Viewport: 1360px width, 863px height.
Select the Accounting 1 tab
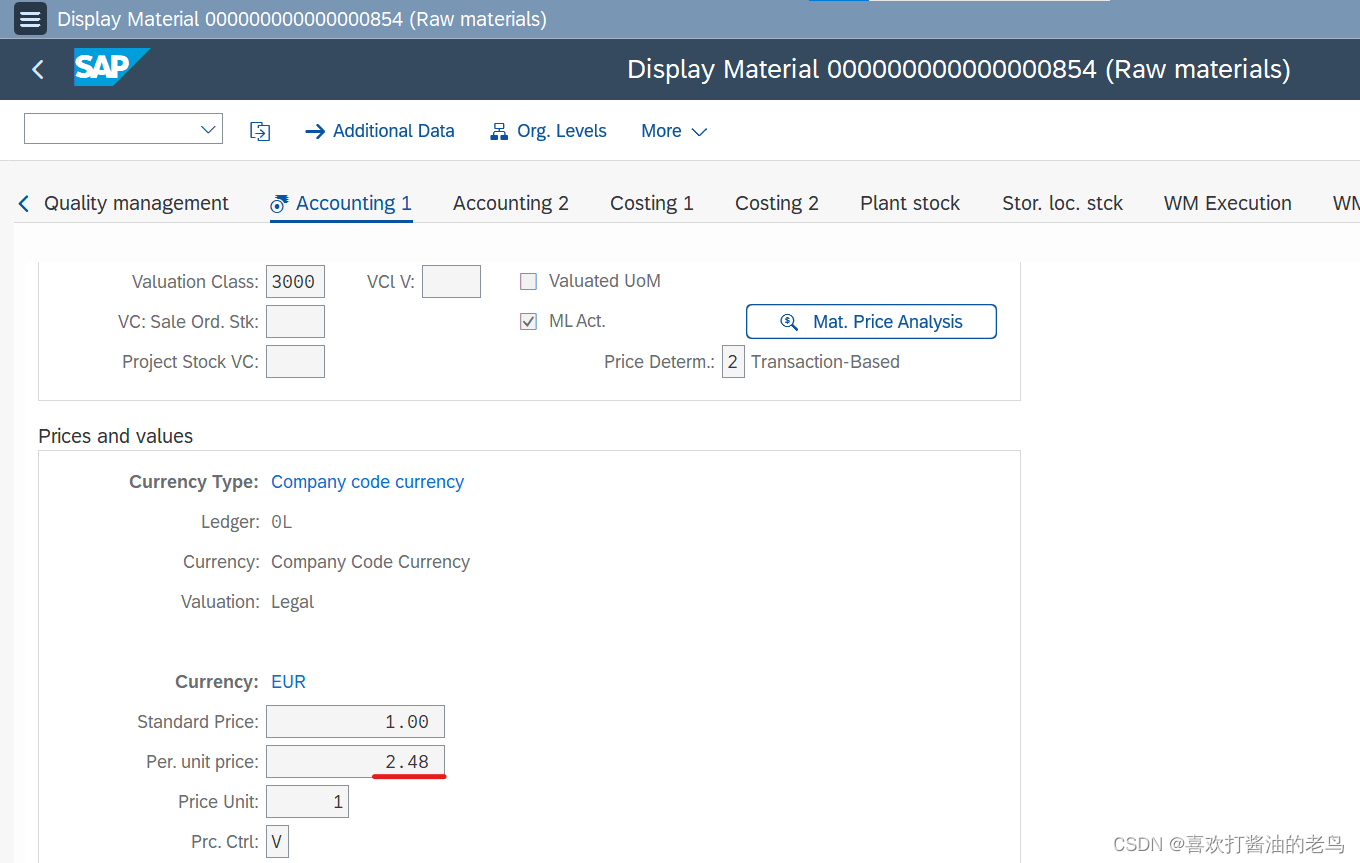[341, 203]
